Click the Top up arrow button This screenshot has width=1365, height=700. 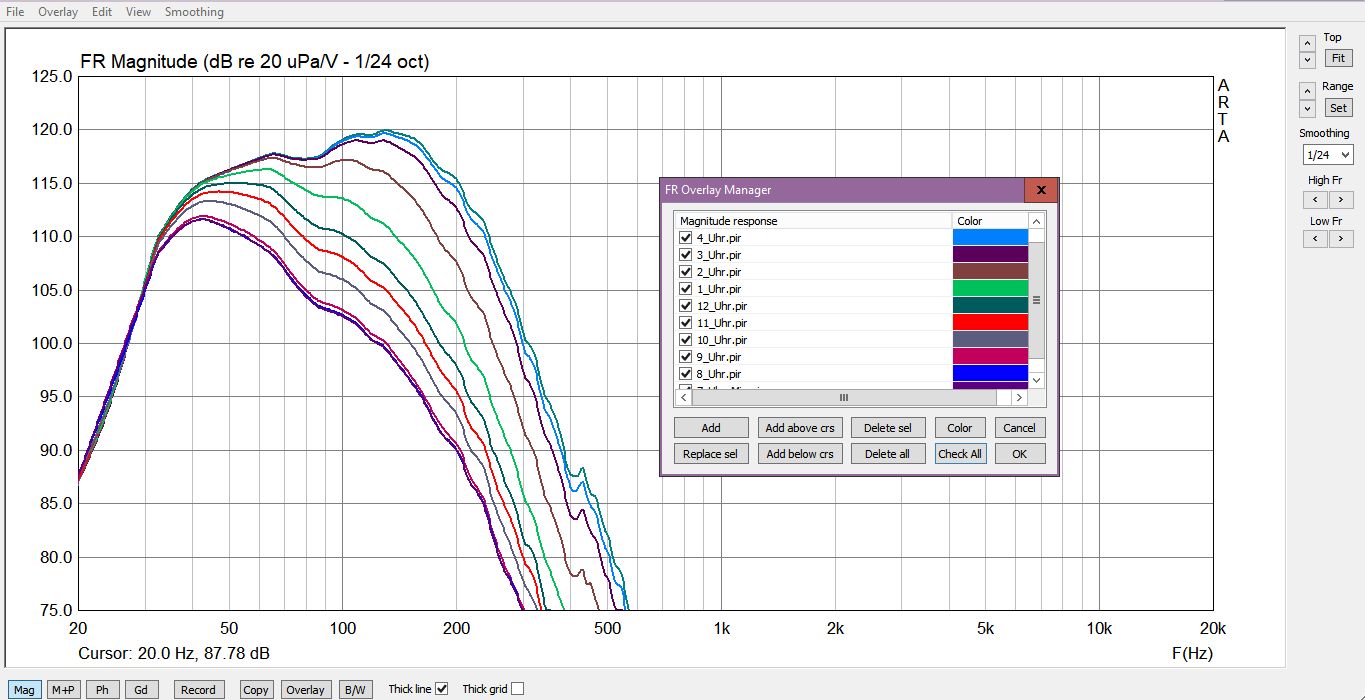click(x=1307, y=42)
